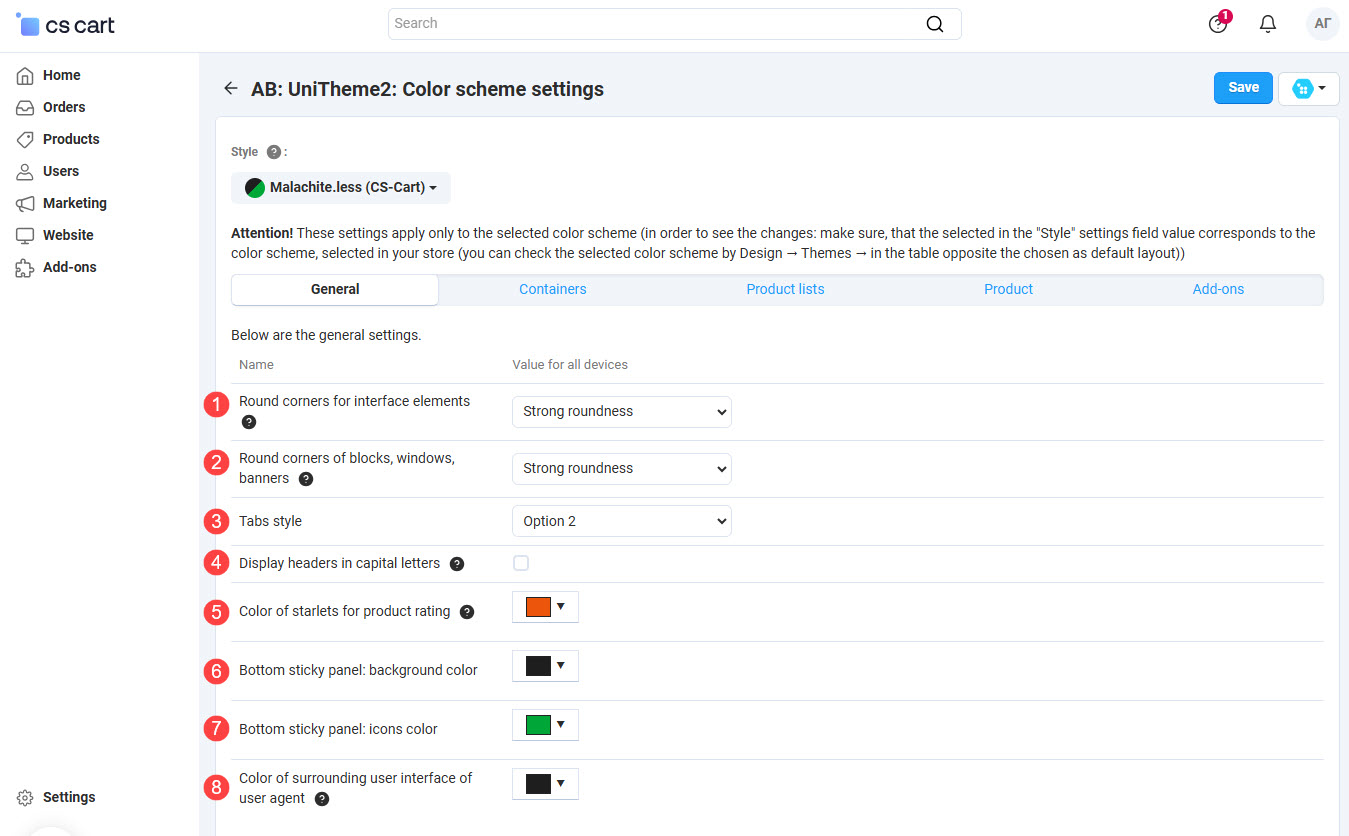
Task: Enable Display headers in capital letters checkbox
Action: point(521,563)
